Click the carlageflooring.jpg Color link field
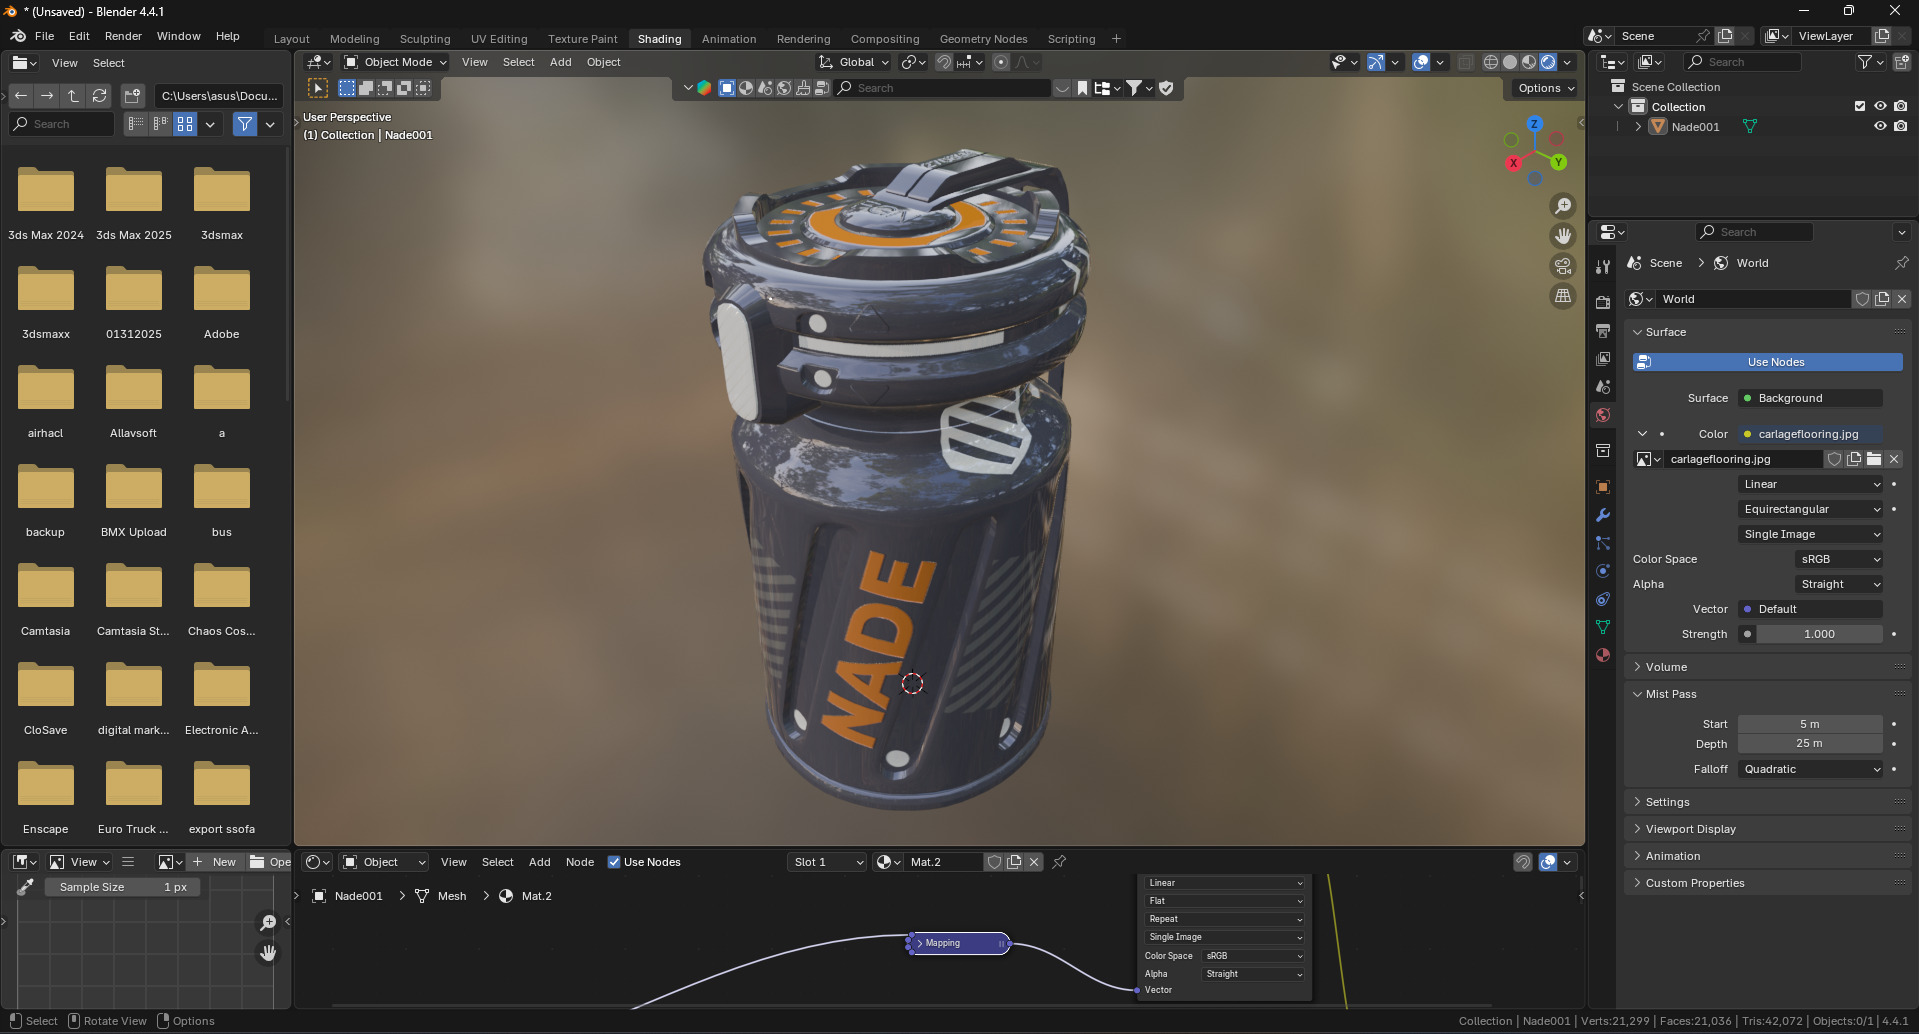This screenshot has width=1919, height=1034. (1811, 434)
